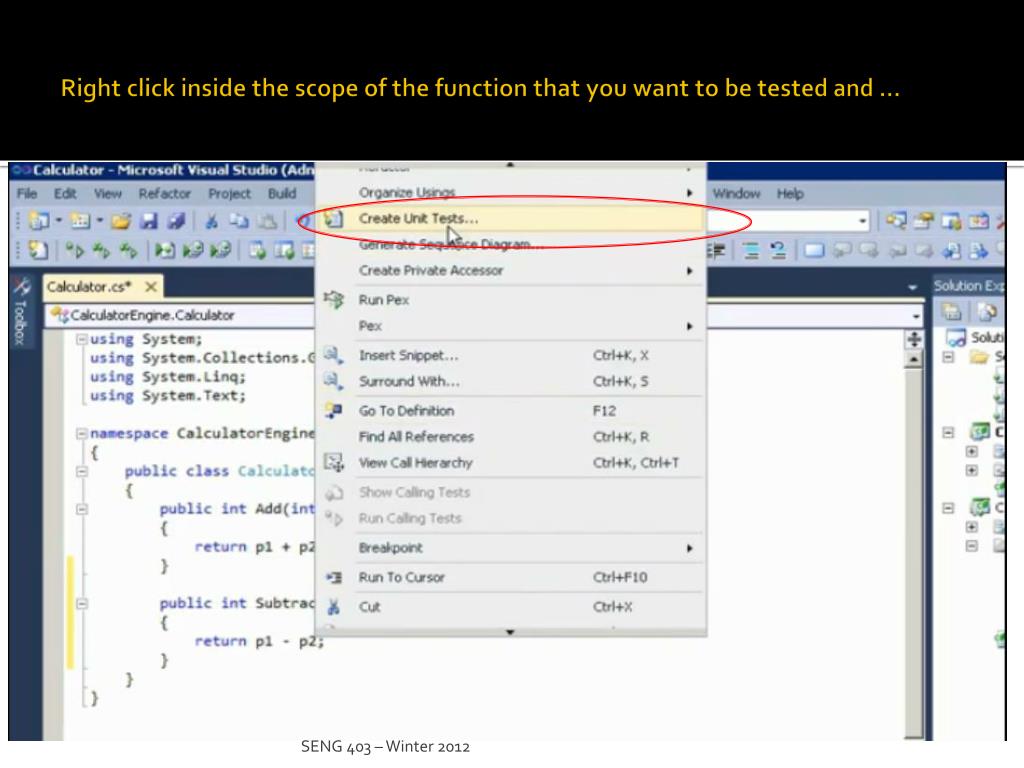Image resolution: width=1024 pixels, height=768 pixels.
Task: Click the Create Unit Tests icon in the menu
Action: (x=334, y=219)
